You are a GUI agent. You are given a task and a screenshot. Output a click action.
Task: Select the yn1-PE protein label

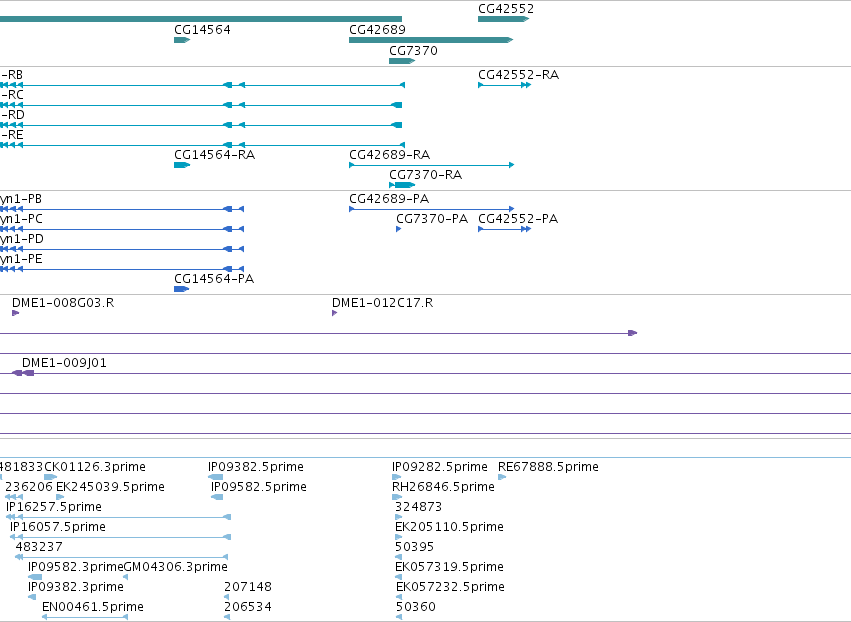tap(21, 259)
